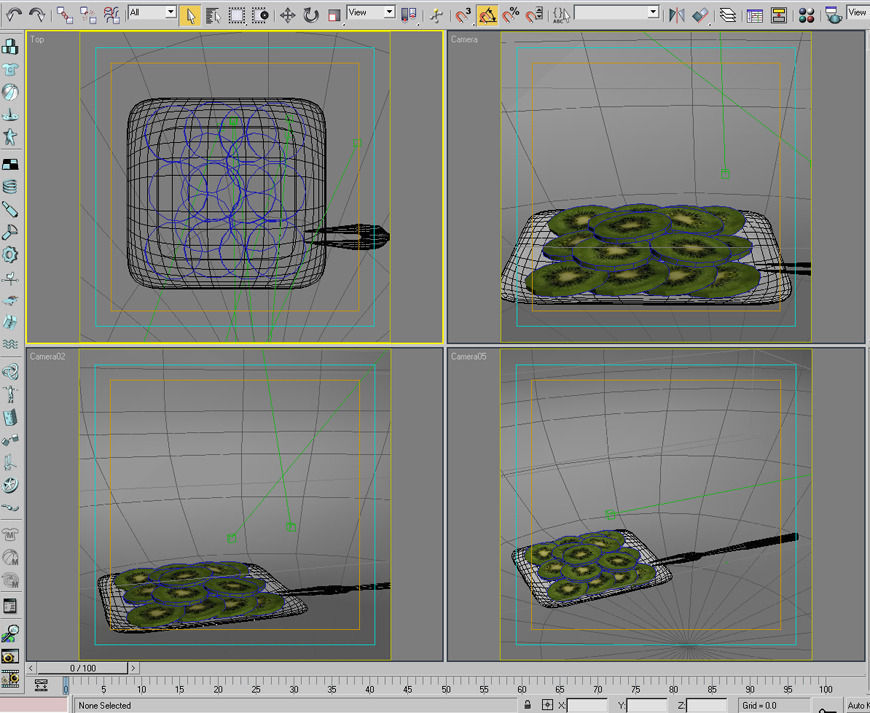Open the rectangular selection region flyout

237,15
